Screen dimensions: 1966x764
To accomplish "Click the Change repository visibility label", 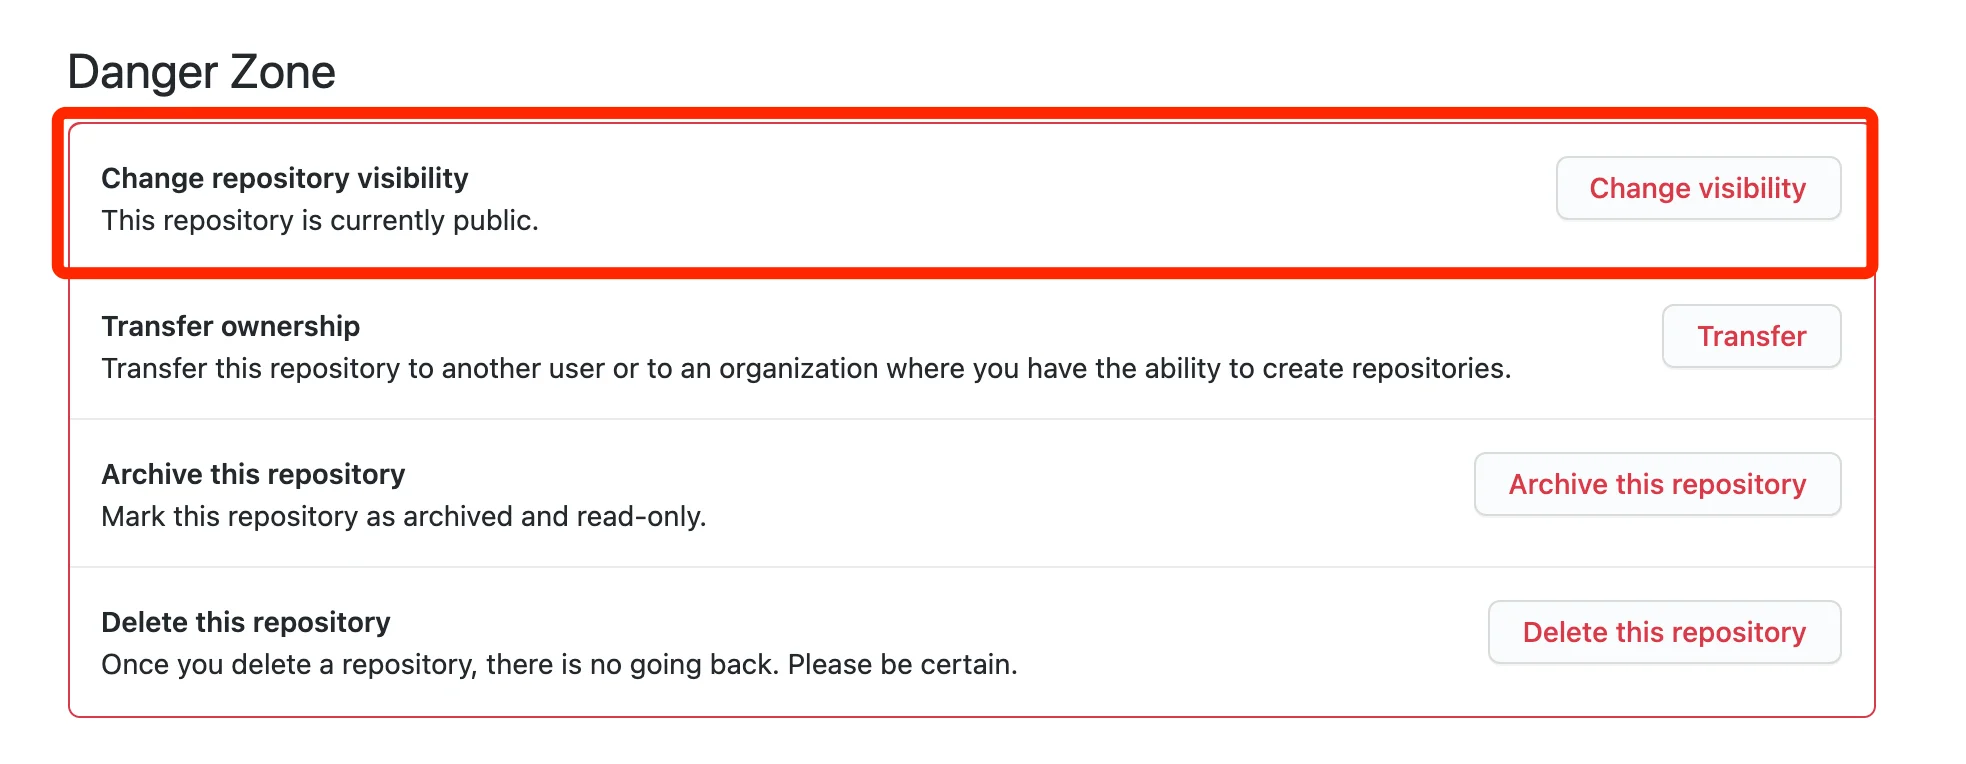I will pyautogui.click(x=284, y=178).
